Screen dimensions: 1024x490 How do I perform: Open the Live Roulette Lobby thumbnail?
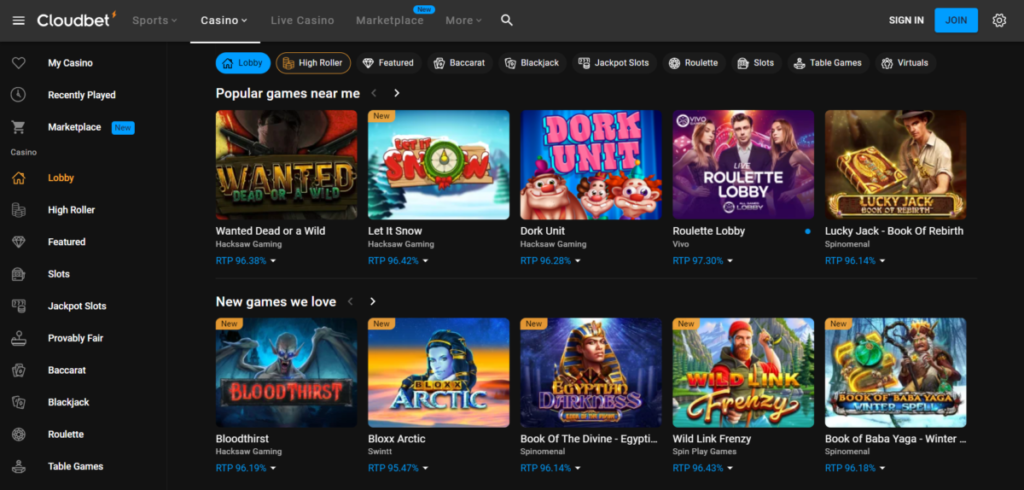tap(743, 165)
